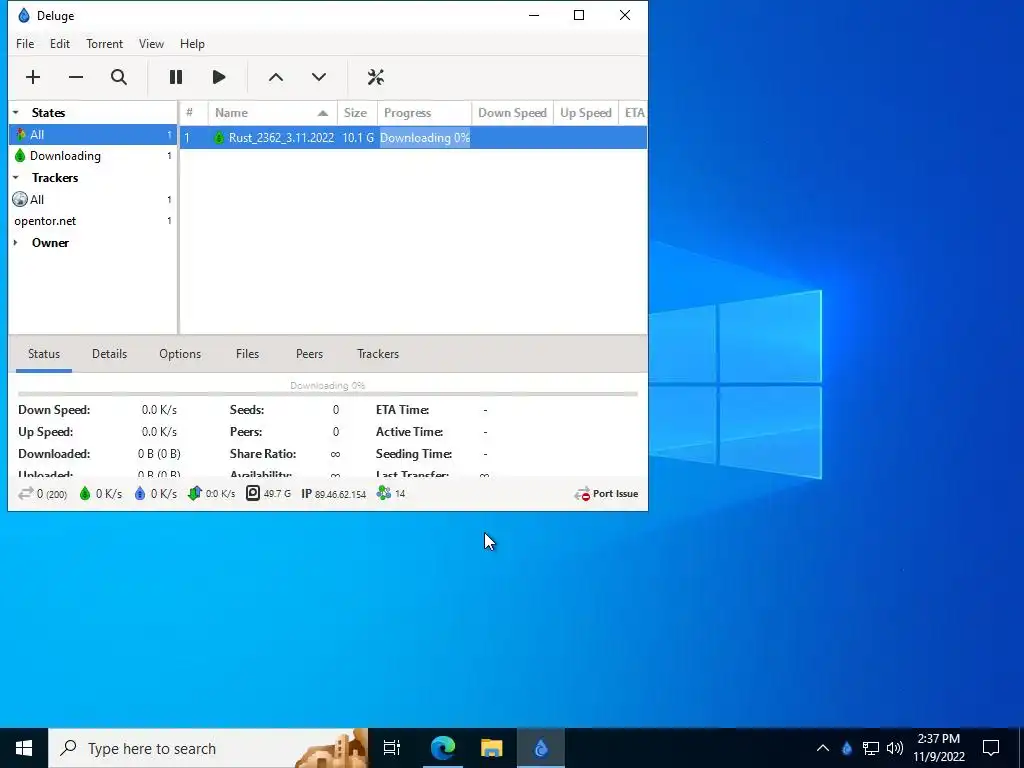Select the All states filter
This screenshot has height=768, width=1024.
[93, 135]
